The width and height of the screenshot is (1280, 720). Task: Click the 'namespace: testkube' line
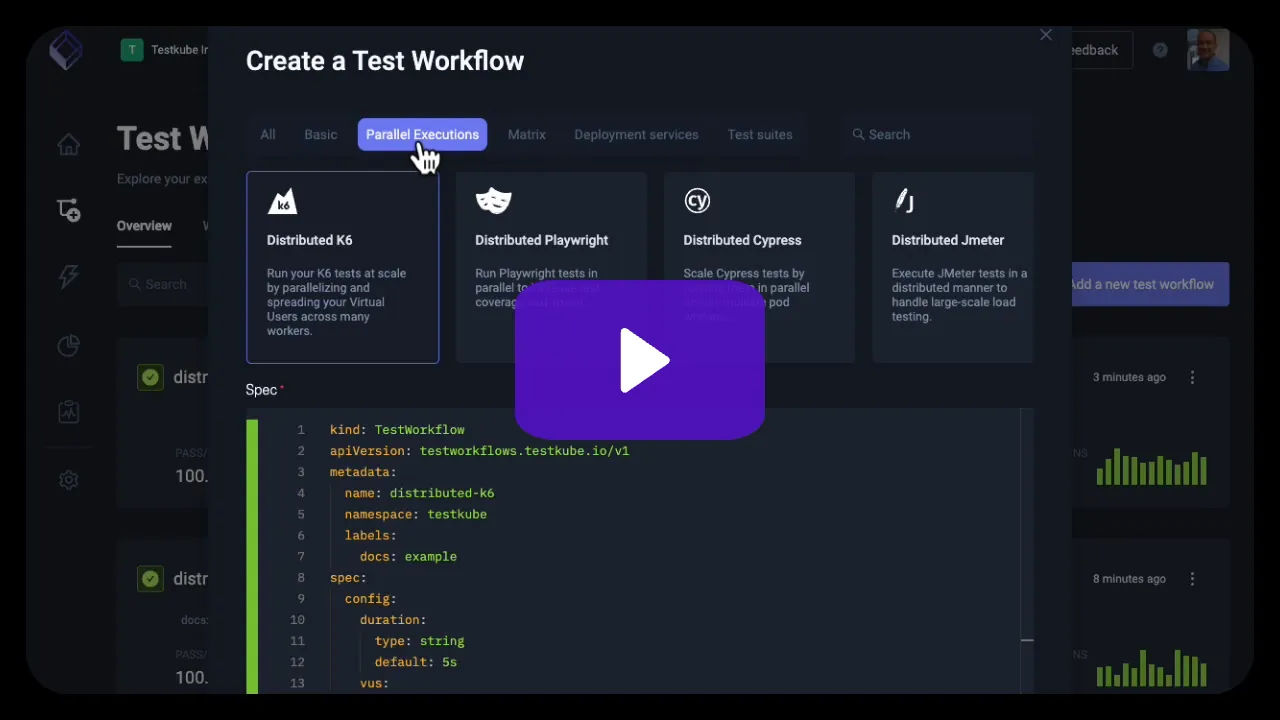pyautogui.click(x=416, y=514)
